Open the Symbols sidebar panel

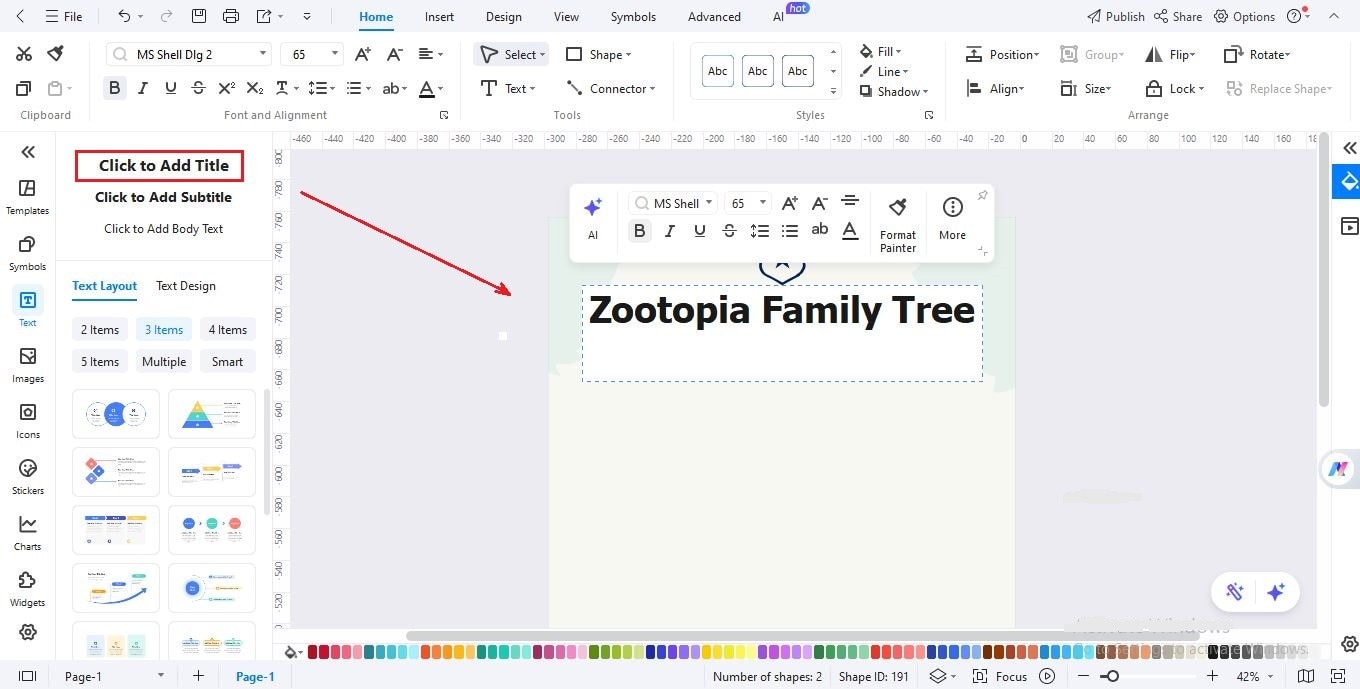pos(27,253)
